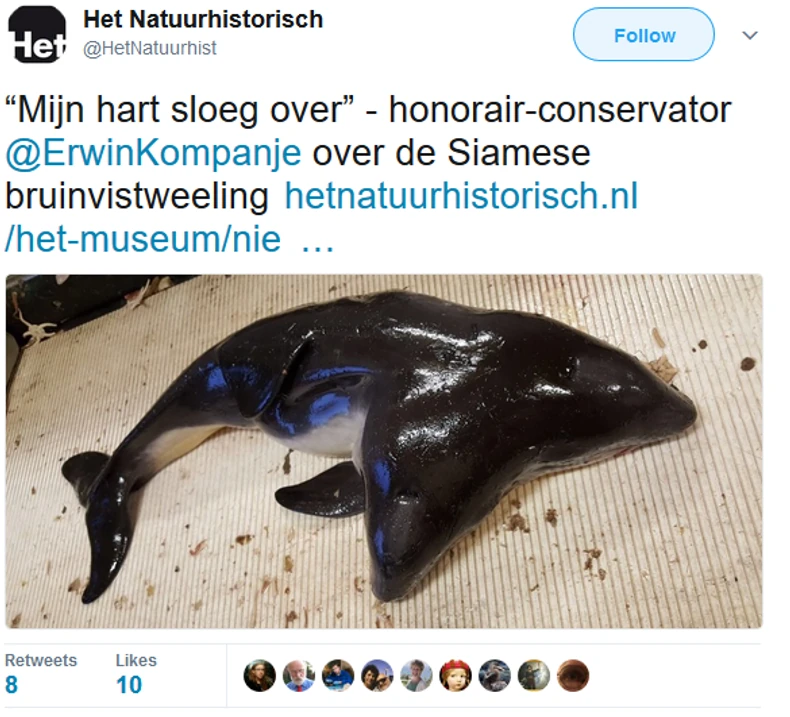Open the tweet options chevron menu
This screenshot has height=717, width=790.
750,35
